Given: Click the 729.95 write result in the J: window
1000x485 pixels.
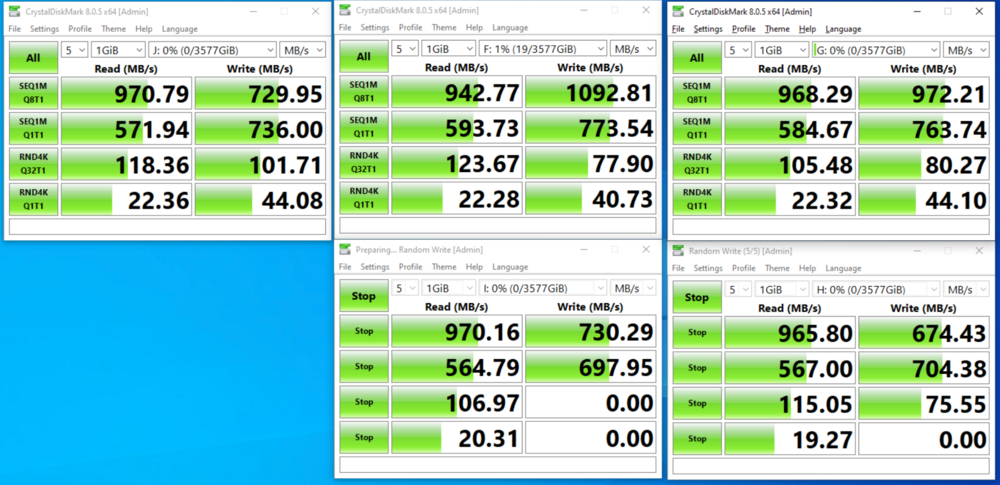Looking at the screenshot, I should [x=260, y=94].
